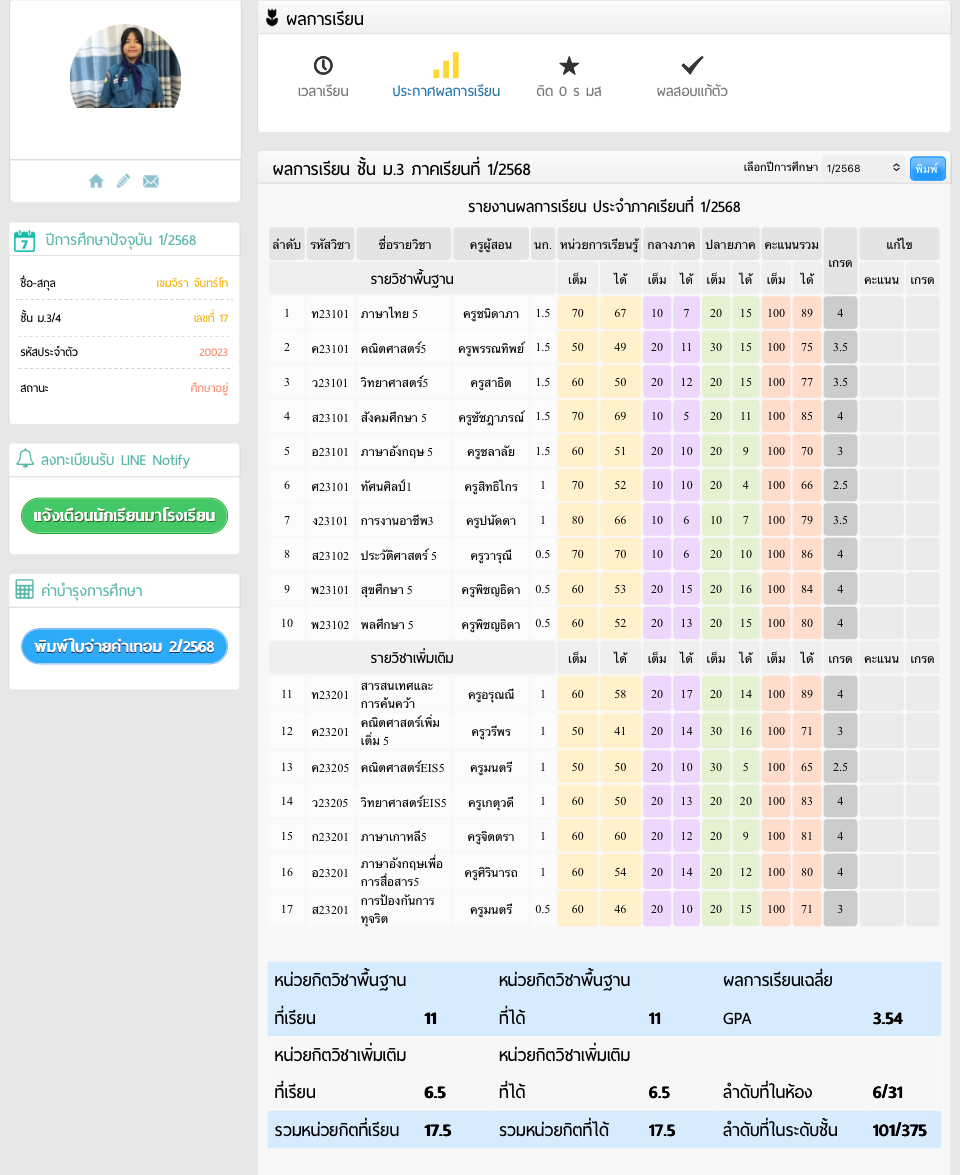Click the envelope mail icon under profile
The width and height of the screenshot is (960, 1175).
pos(151,181)
